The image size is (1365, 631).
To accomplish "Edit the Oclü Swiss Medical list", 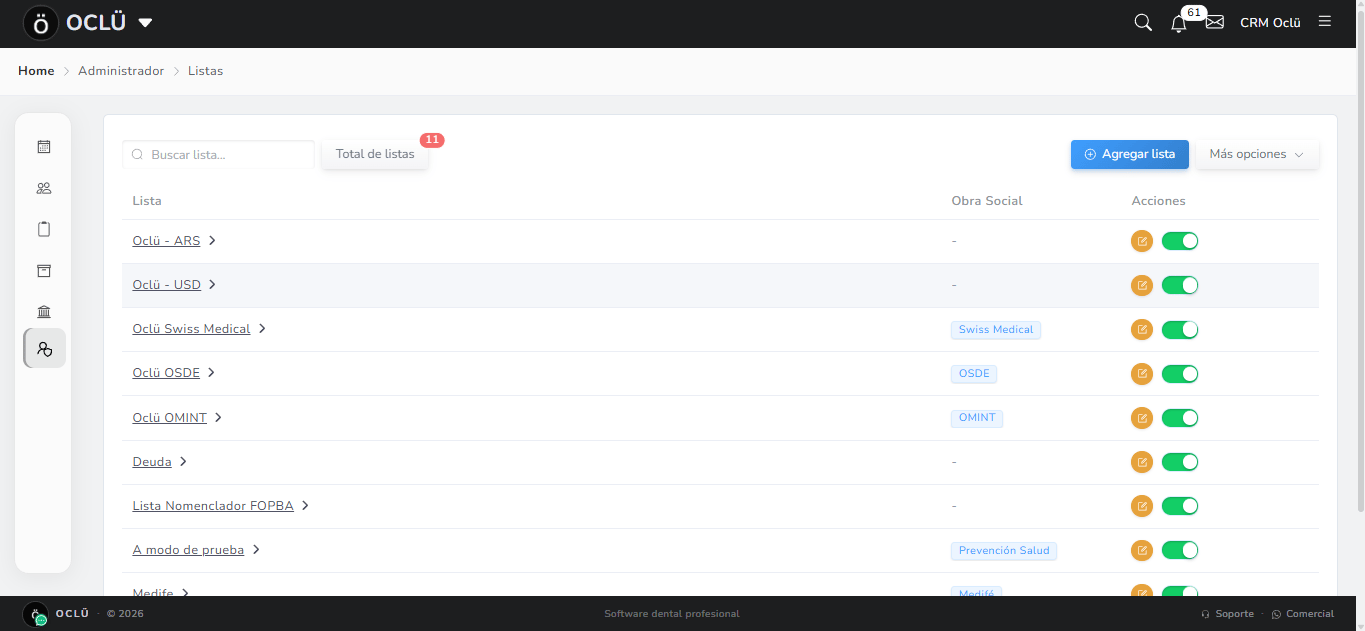I will [1142, 329].
